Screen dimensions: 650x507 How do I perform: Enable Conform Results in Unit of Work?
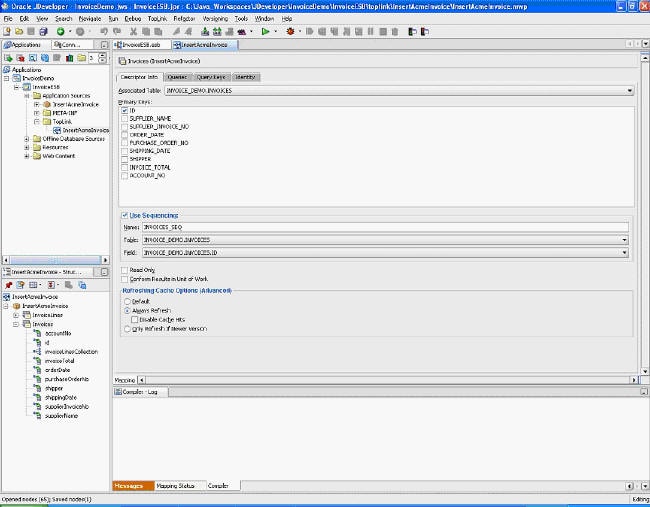[x=125, y=279]
